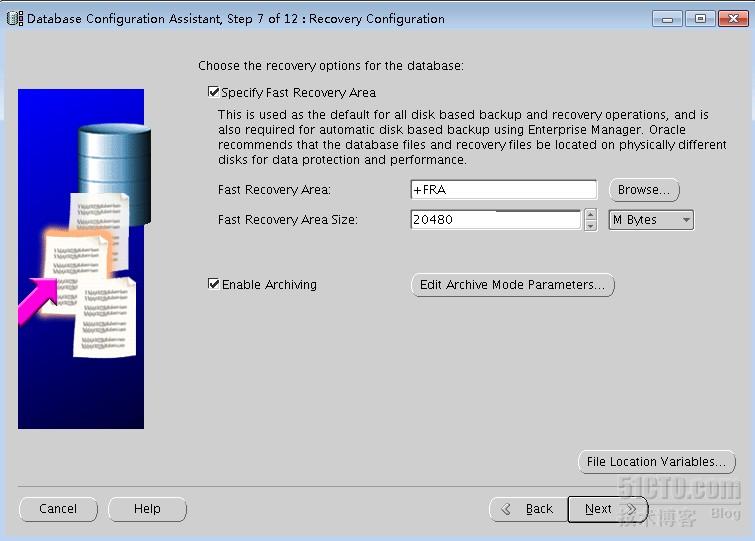Click the 'Fast Recovery Area Size:' label
The height and width of the screenshot is (541, 755).
coord(287,219)
